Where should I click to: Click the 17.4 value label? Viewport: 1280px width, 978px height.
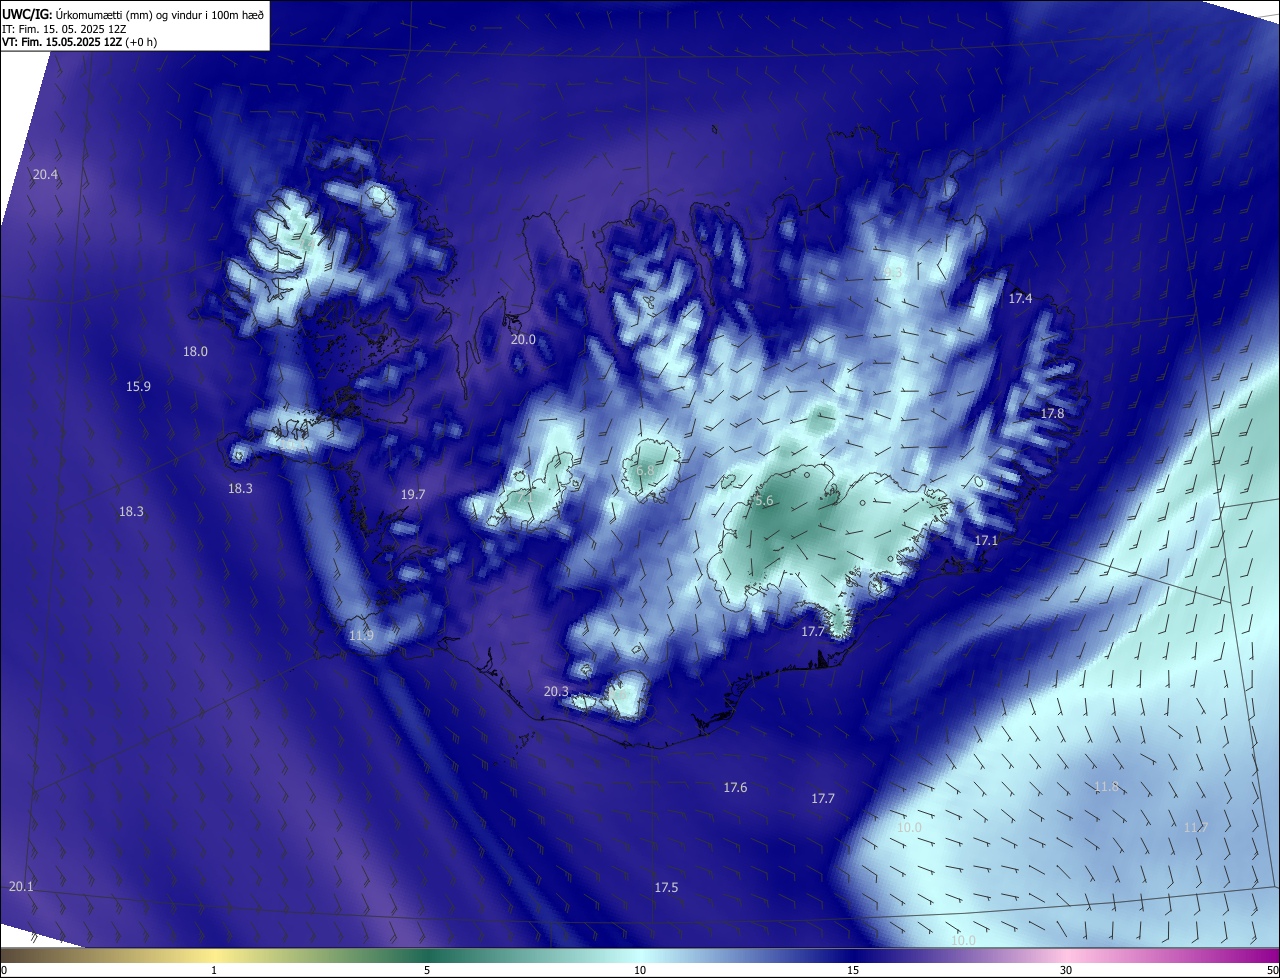coord(1020,299)
